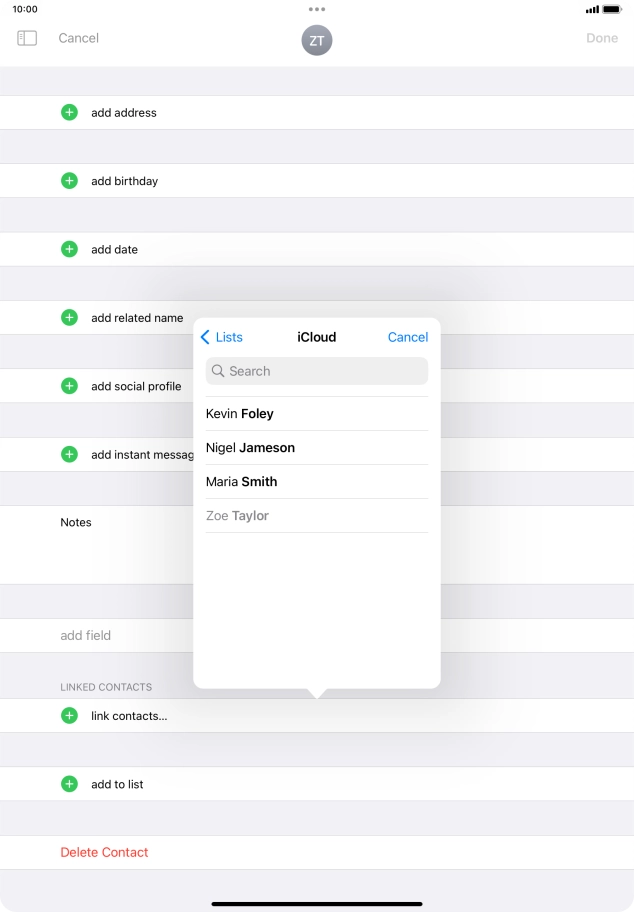
Task: Tap the green plus beside add date
Action: (69, 249)
